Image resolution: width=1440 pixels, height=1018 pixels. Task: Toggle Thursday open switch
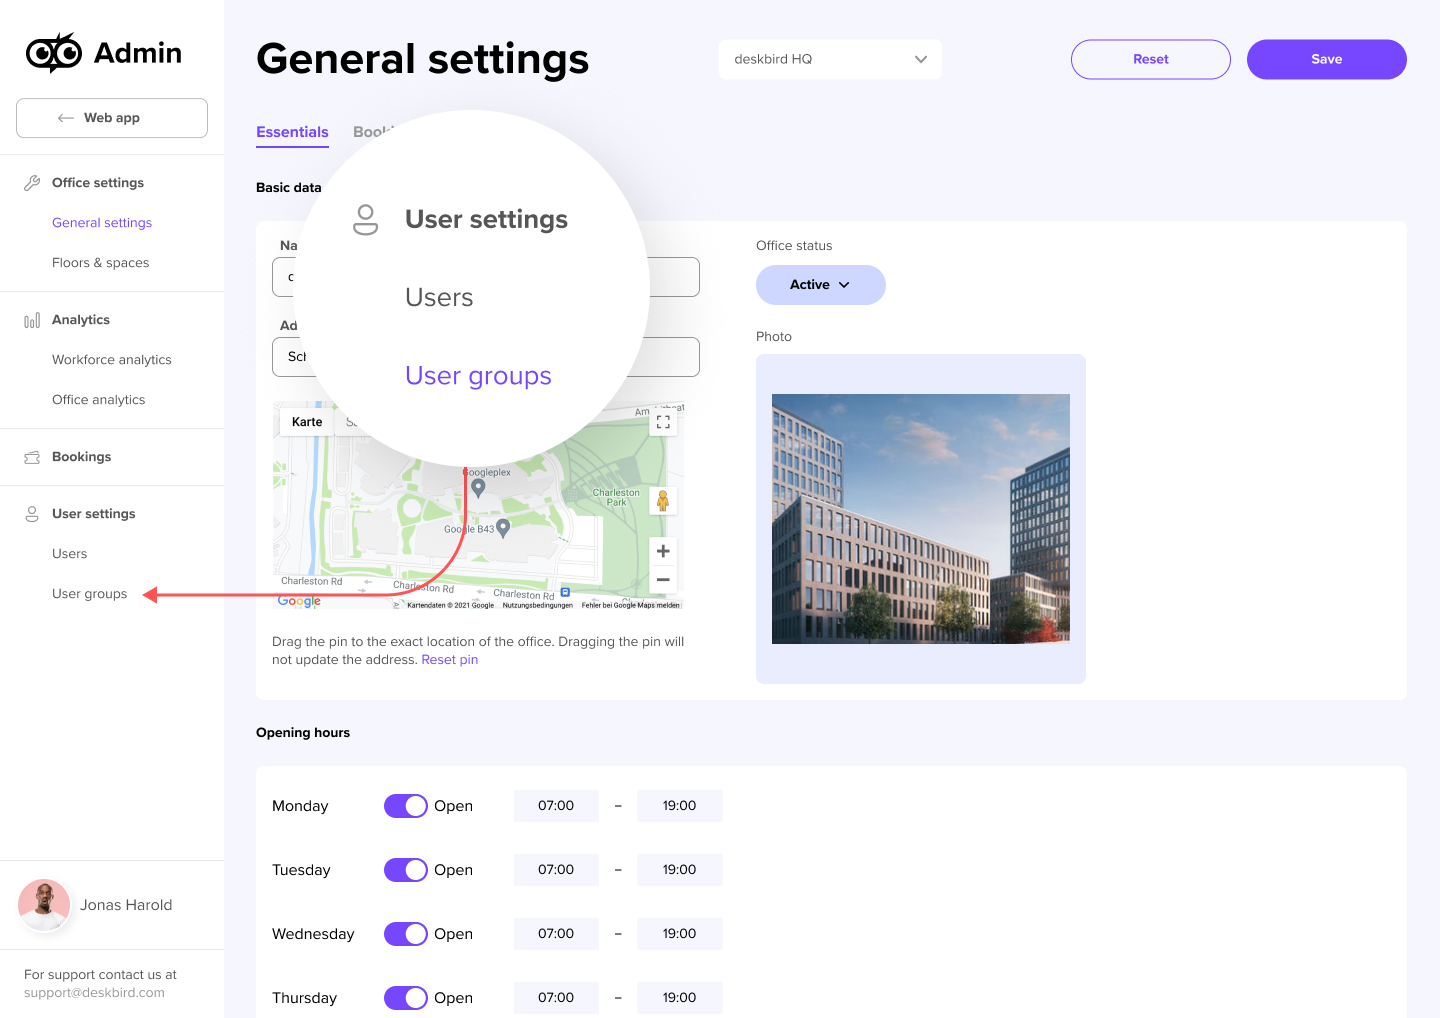(x=406, y=998)
